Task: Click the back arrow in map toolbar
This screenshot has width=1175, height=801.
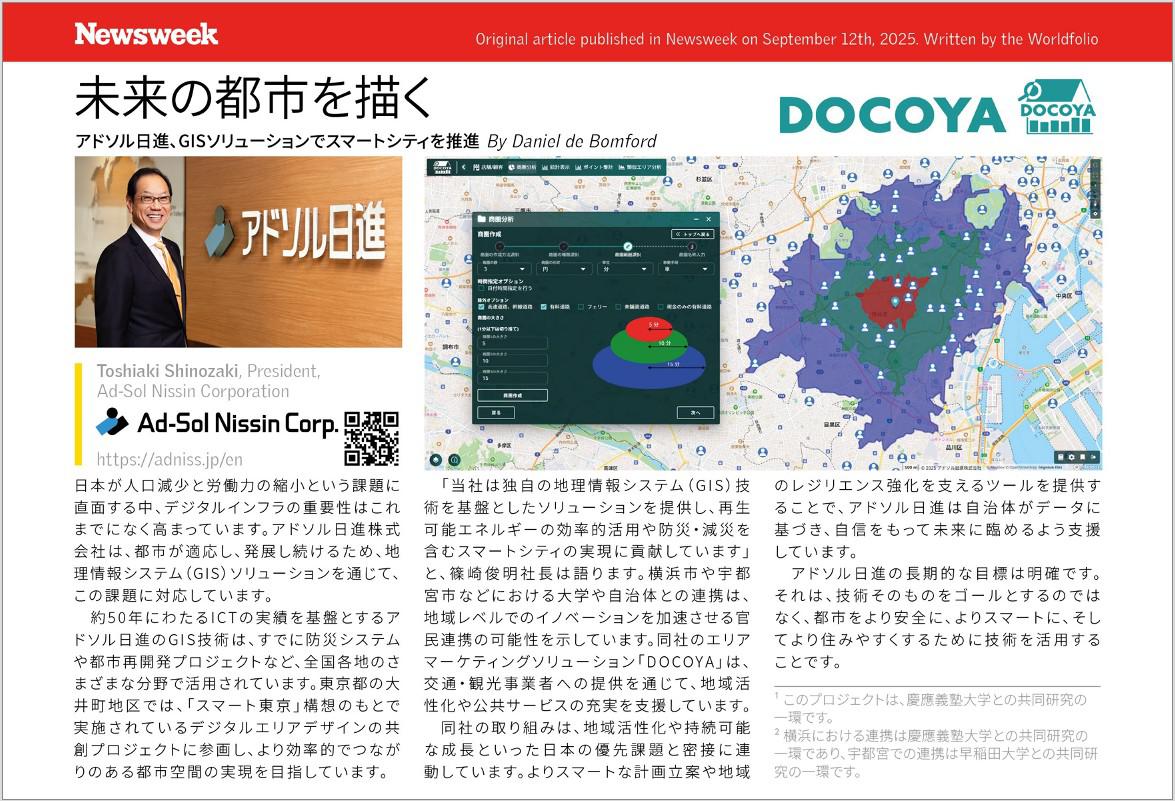Action: (463, 167)
